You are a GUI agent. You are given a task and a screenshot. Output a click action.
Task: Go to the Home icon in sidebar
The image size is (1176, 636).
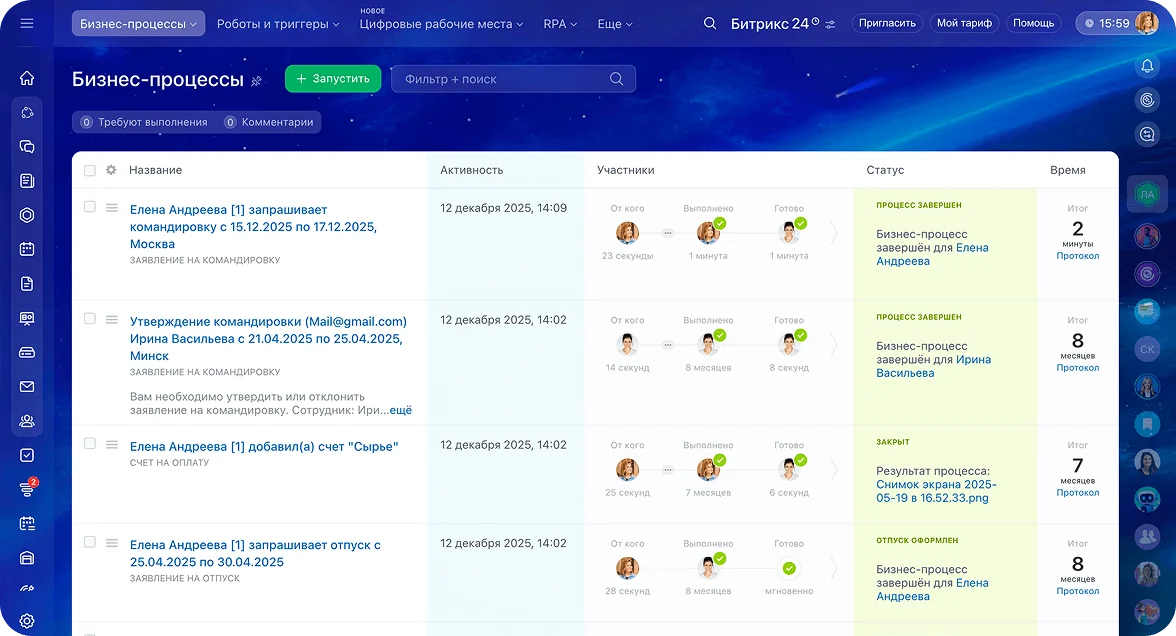coord(27,78)
